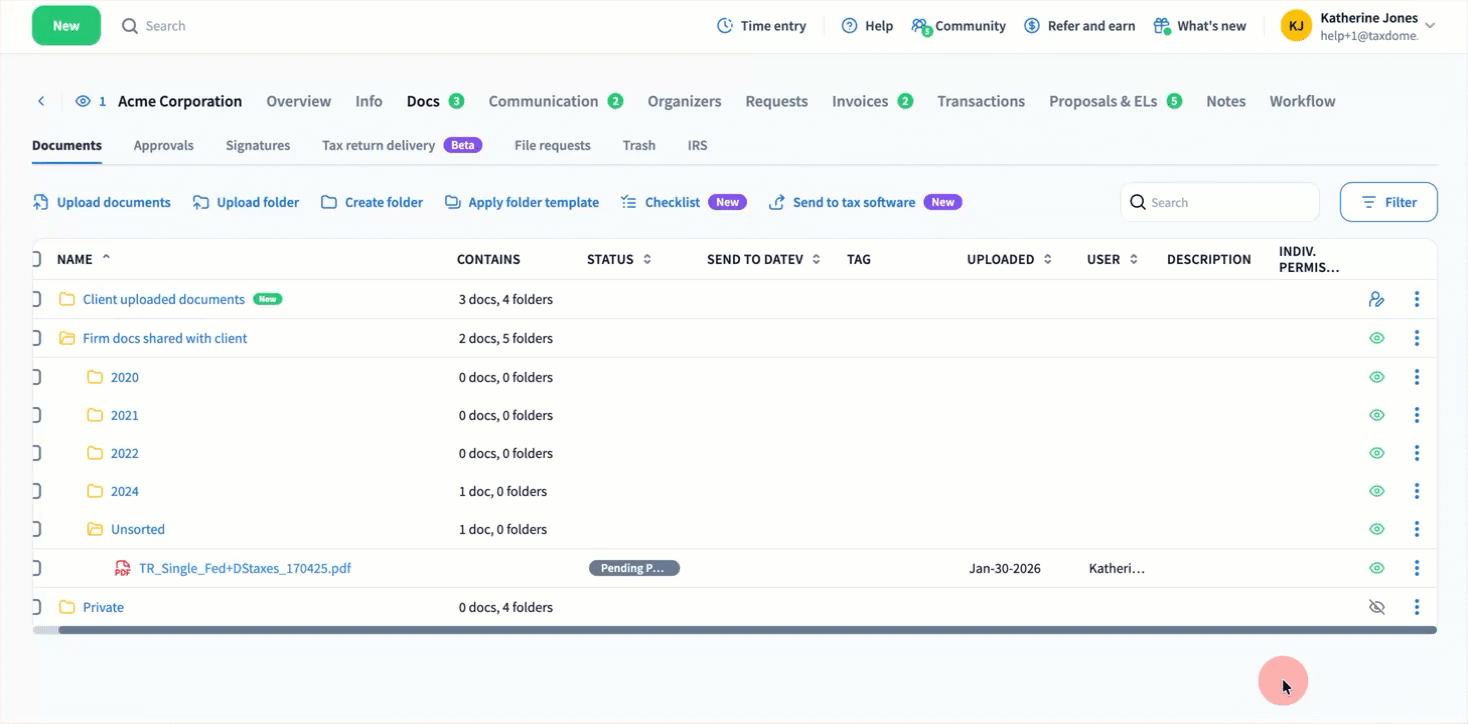Open the Help question mark icon

click(x=849, y=26)
